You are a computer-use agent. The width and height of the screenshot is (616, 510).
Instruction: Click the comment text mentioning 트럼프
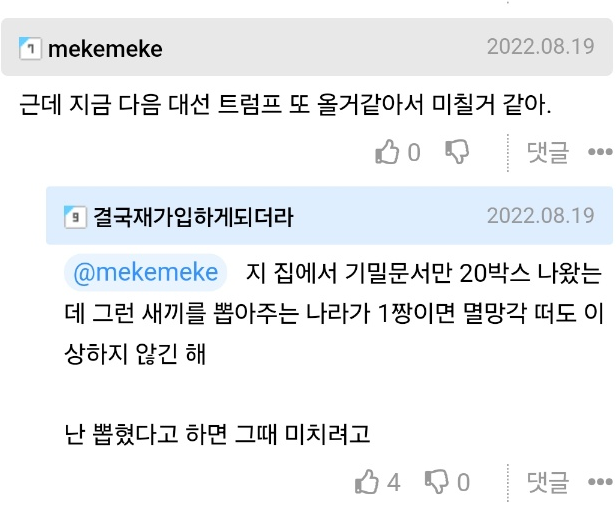[286, 104]
